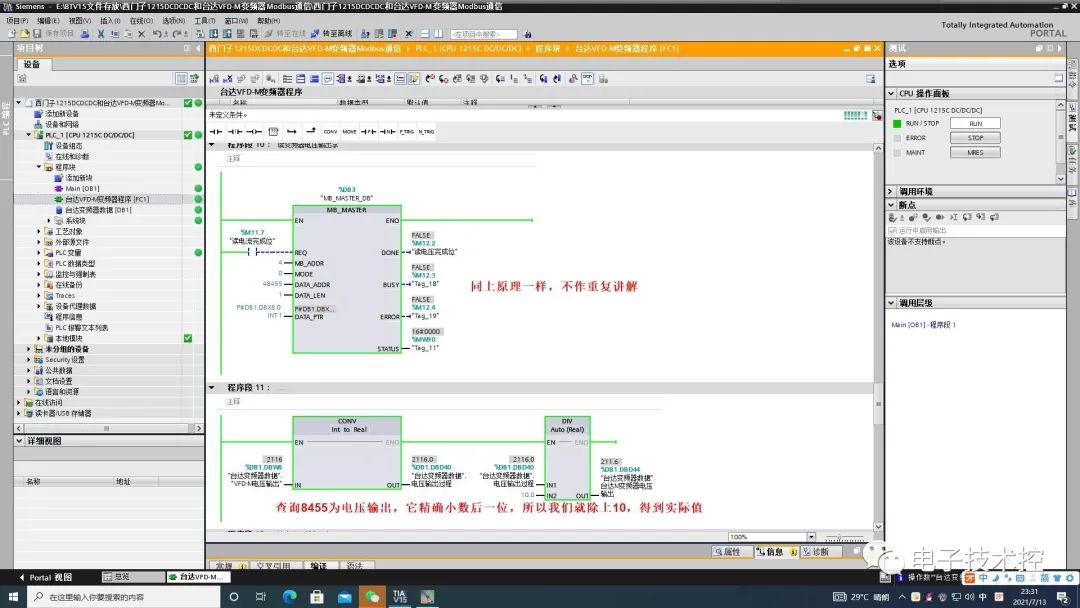This screenshot has height=608, width=1080.
Task: Collapse network 程序段 11
Action: click(x=211, y=388)
